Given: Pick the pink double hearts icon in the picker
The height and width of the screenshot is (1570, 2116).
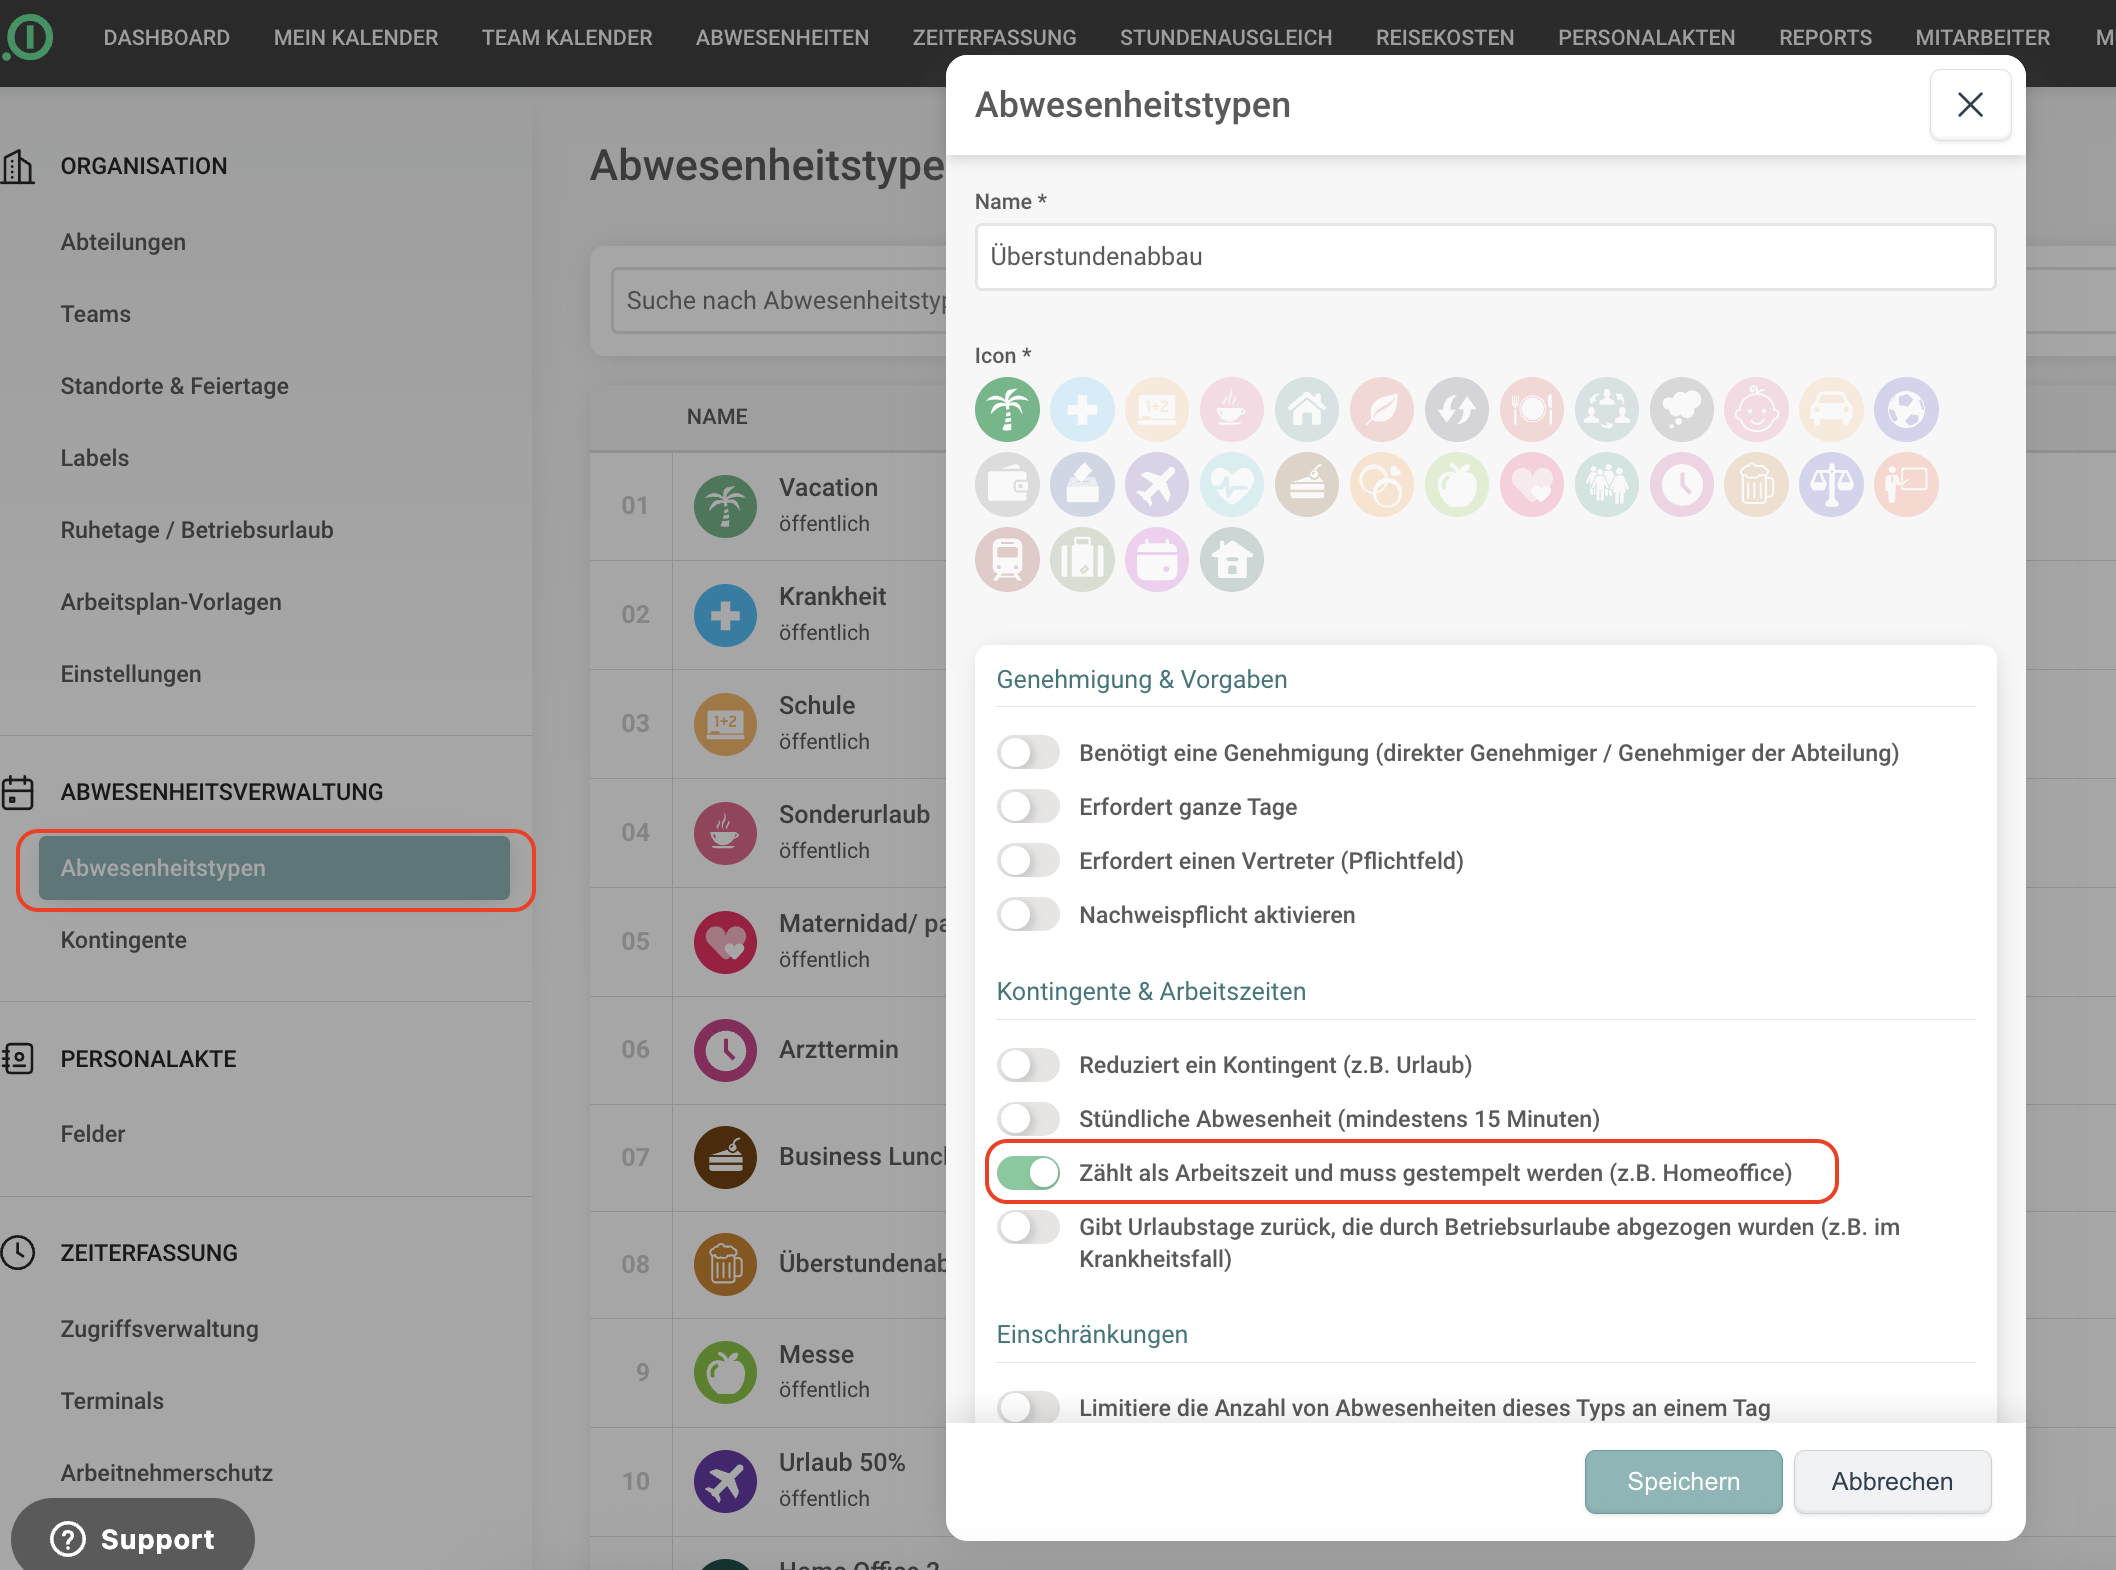Looking at the screenshot, I should [x=1532, y=485].
